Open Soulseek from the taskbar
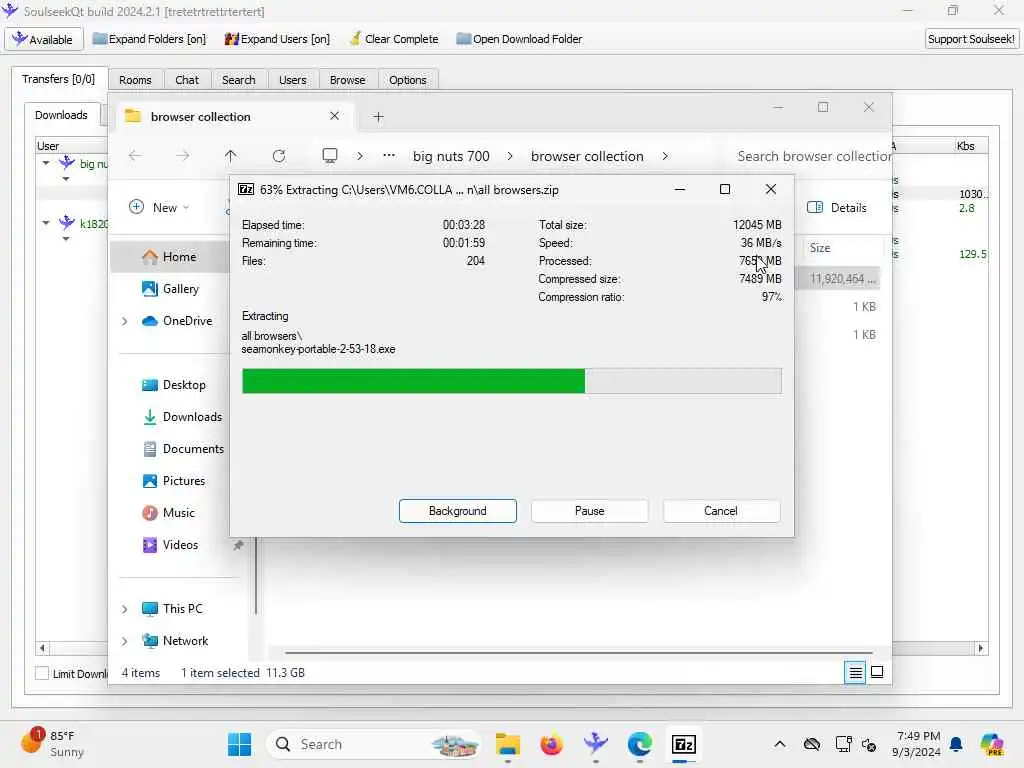1024x768 pixels. pyautogui.click(x=596, y=744)
